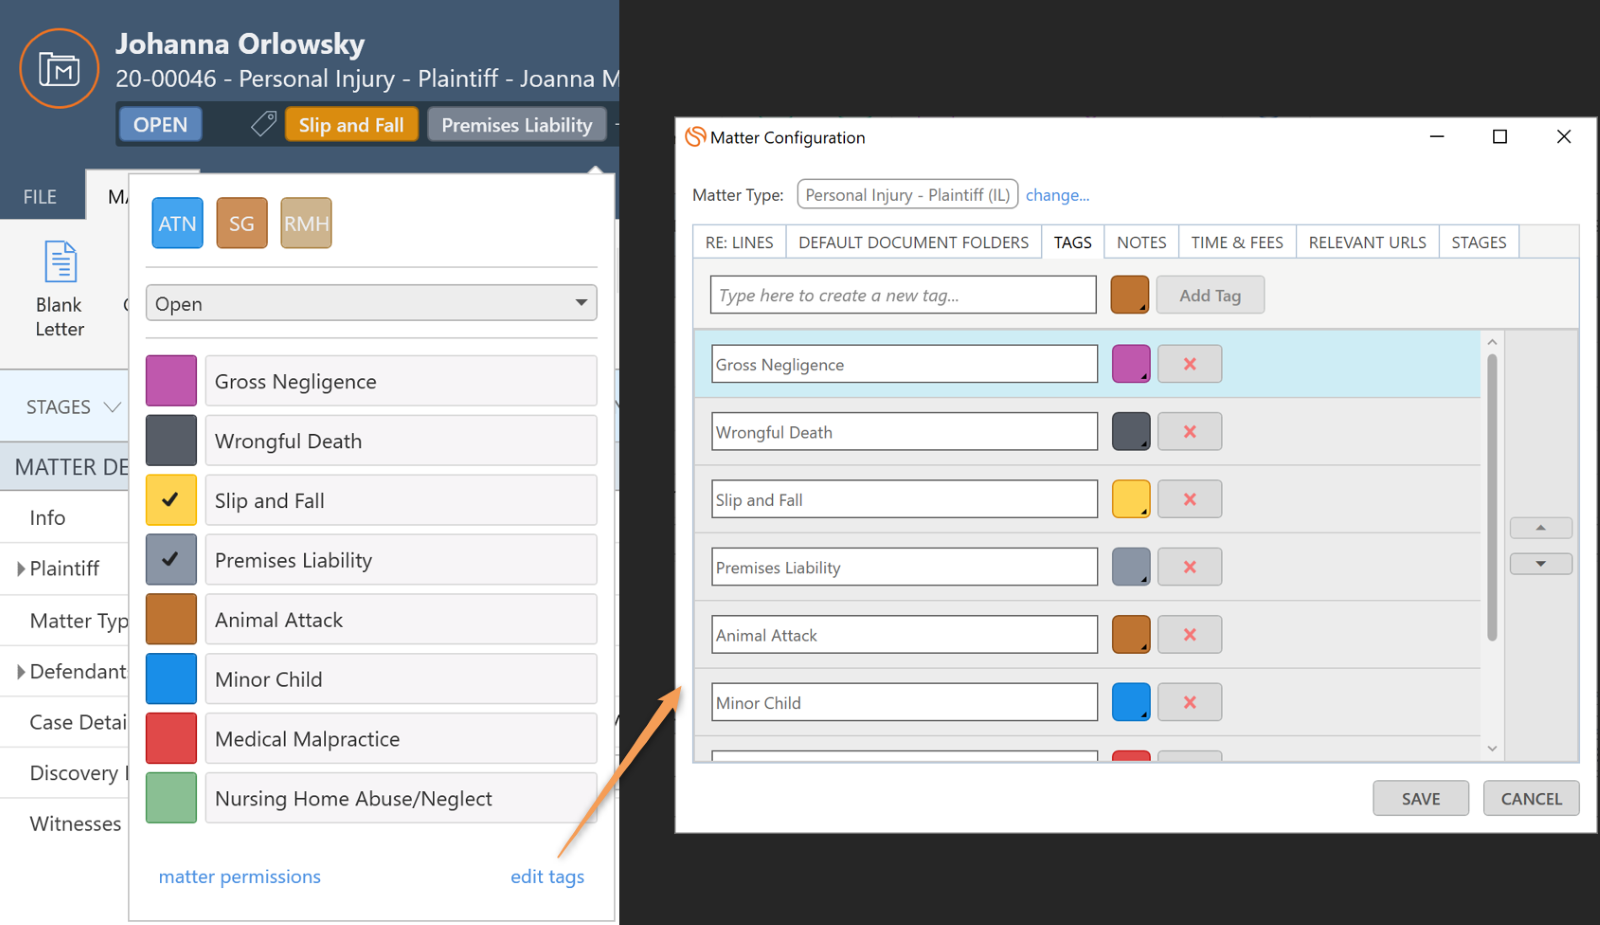Image resolution: width=1600 pixels, height=925 pixels.
Task: Open color dropdown for Gross Negligence tag
Action: point(1131,364)
